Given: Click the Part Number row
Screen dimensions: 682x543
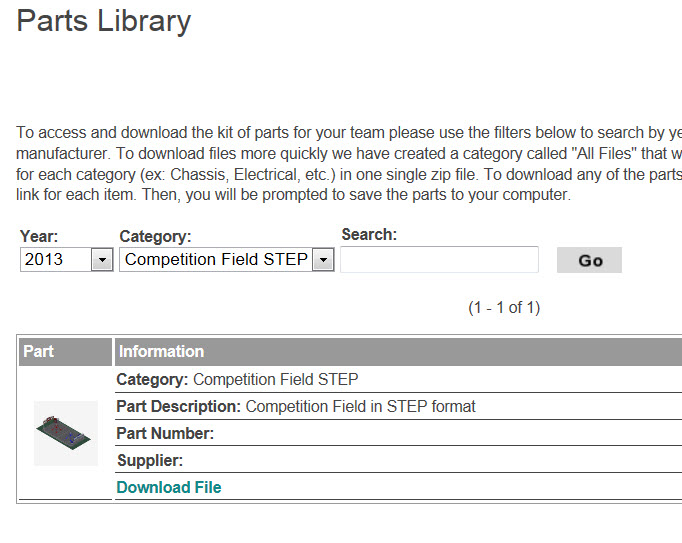Looking at the screenshot, I should tap(398, 433).
